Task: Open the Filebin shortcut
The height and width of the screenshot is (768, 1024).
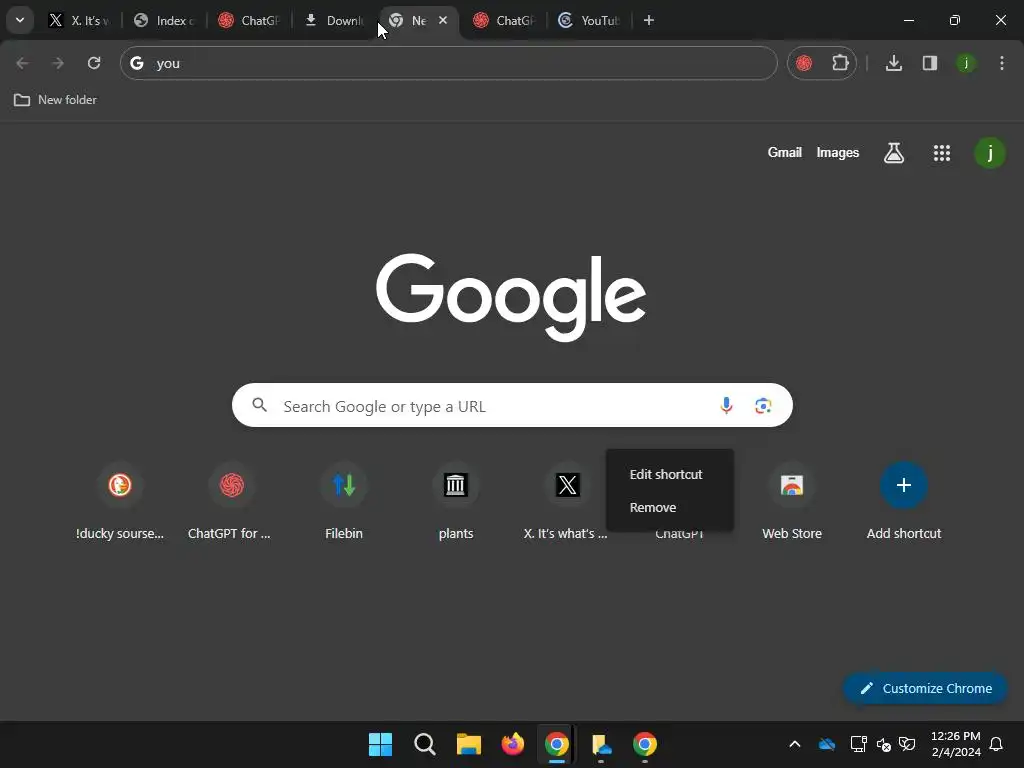Action: tap(344, 502)
